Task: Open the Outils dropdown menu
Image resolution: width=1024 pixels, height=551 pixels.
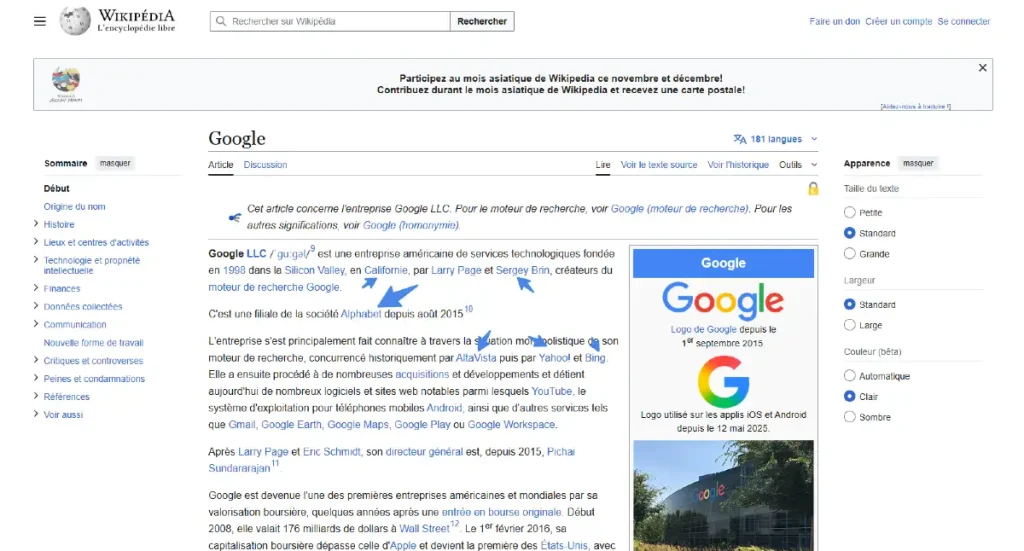Action: pos(797,165)
